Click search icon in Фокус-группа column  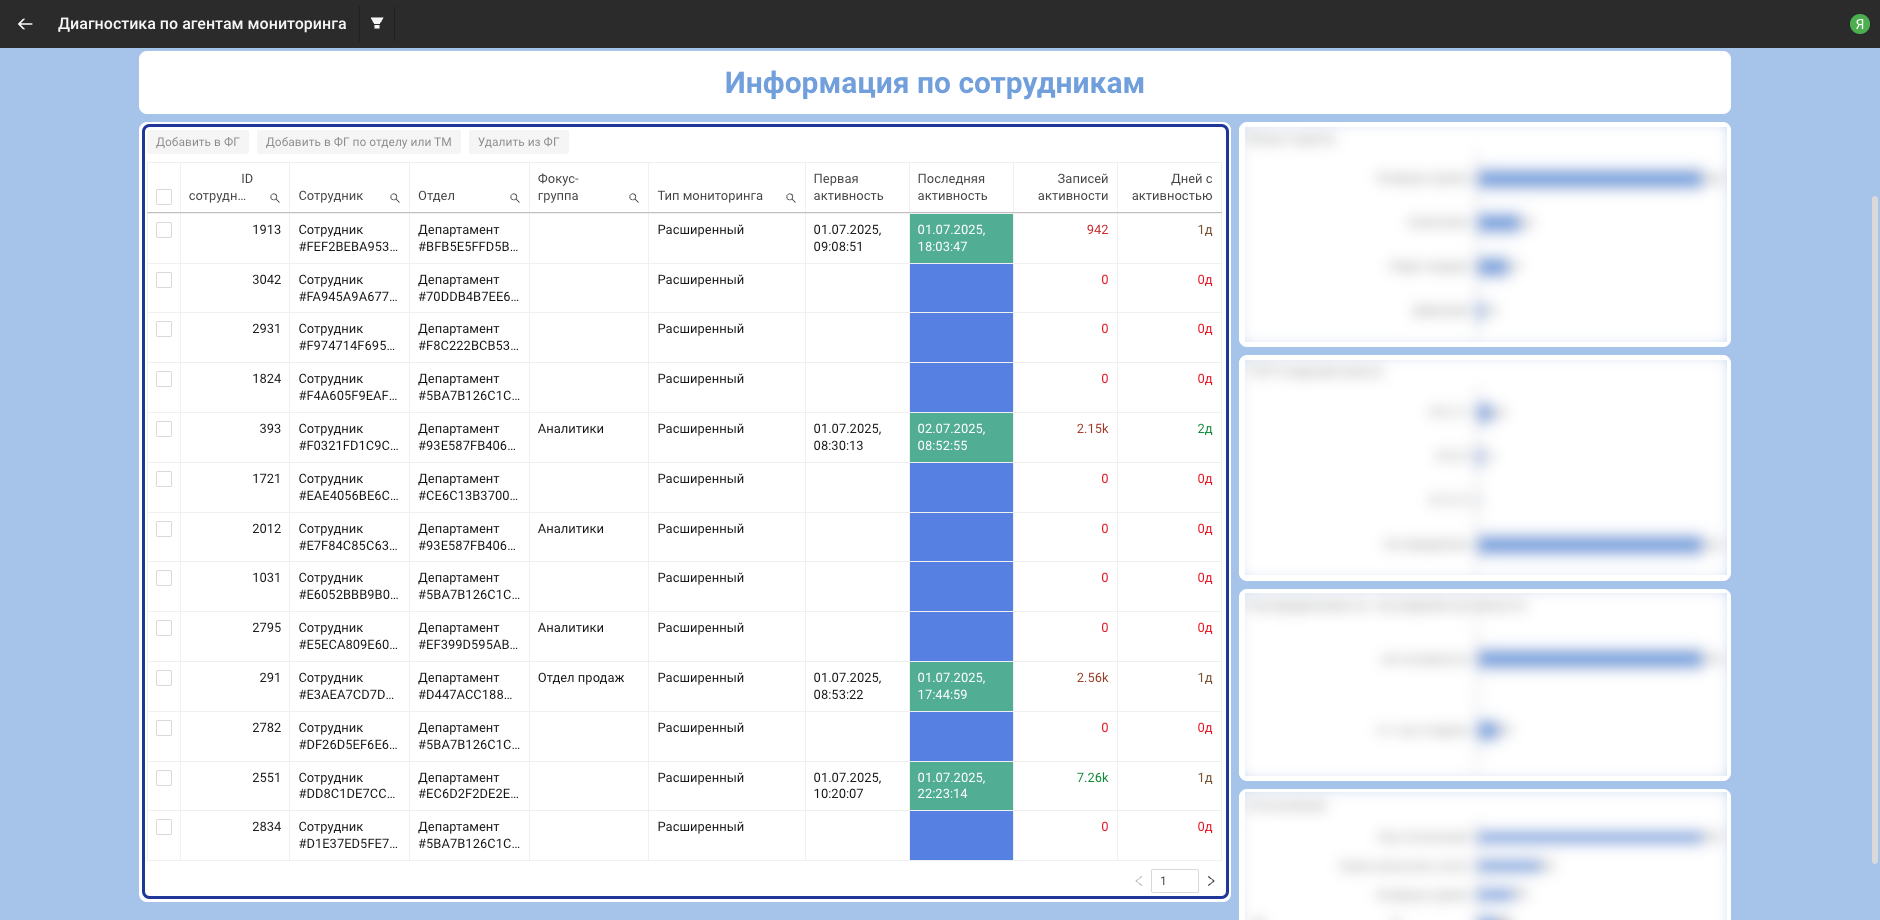(633, 198)
